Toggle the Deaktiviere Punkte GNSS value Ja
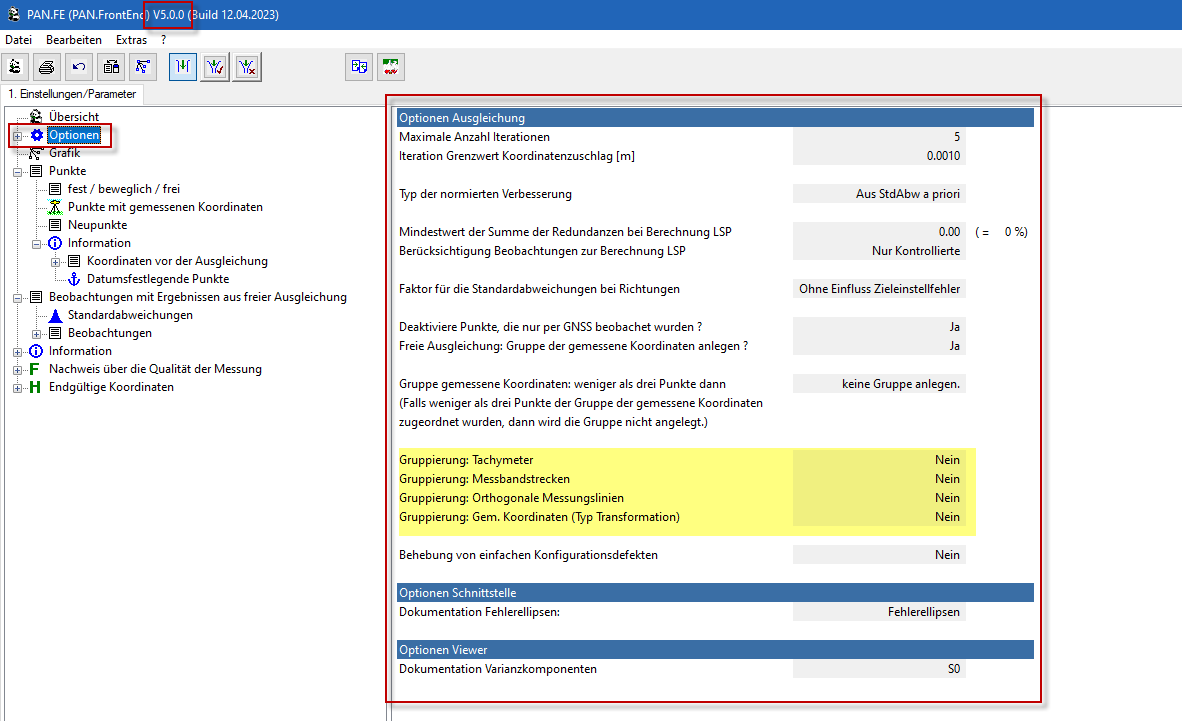Image resolution: width=1182 pixels, height=721 pixels. coord(879,327)
